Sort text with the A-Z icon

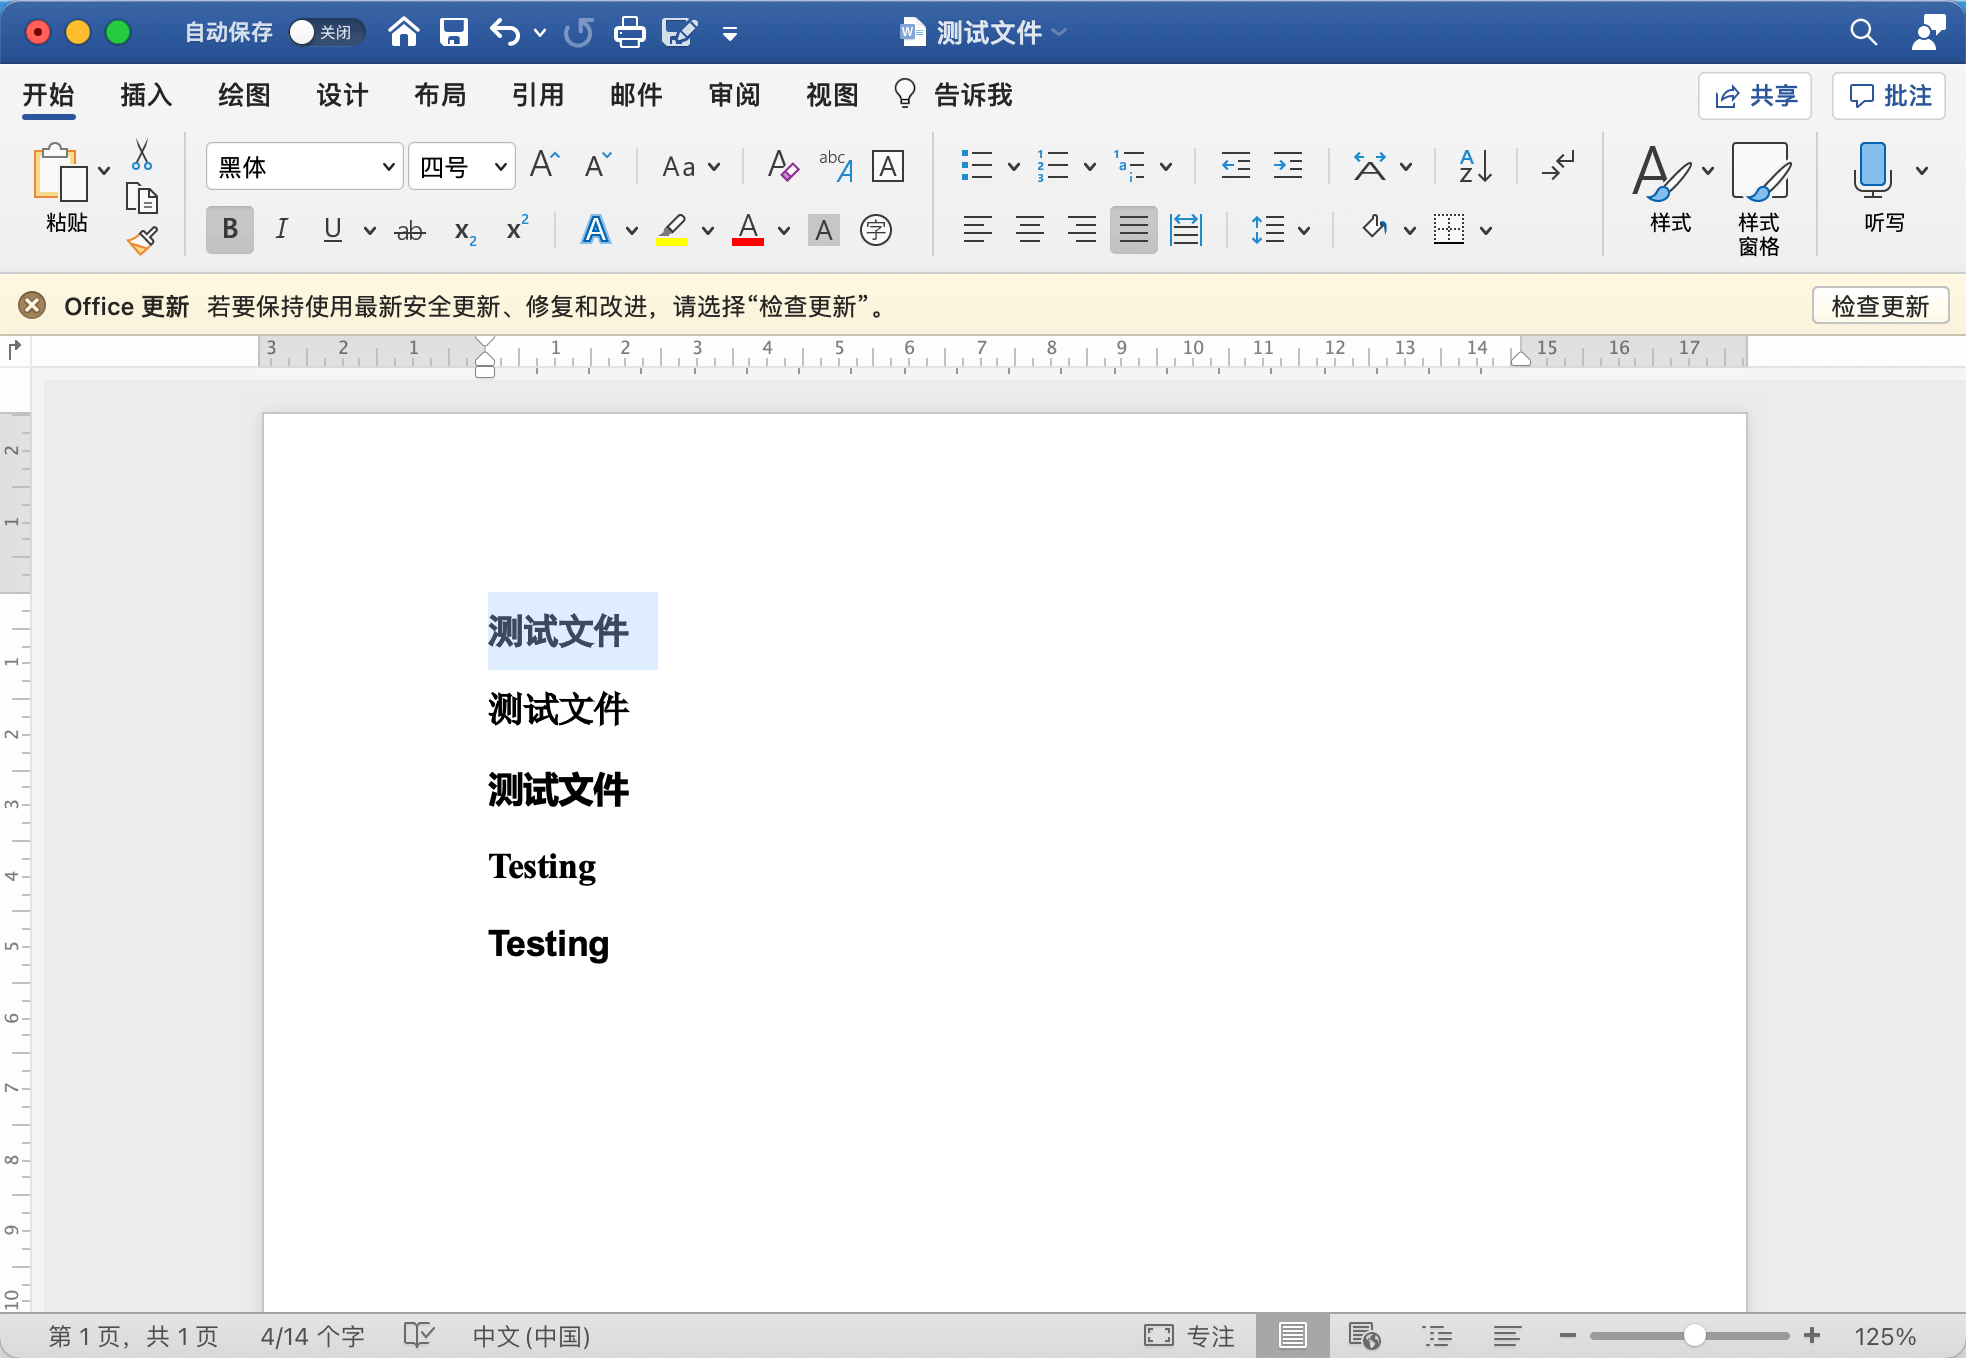point(1475,166)
